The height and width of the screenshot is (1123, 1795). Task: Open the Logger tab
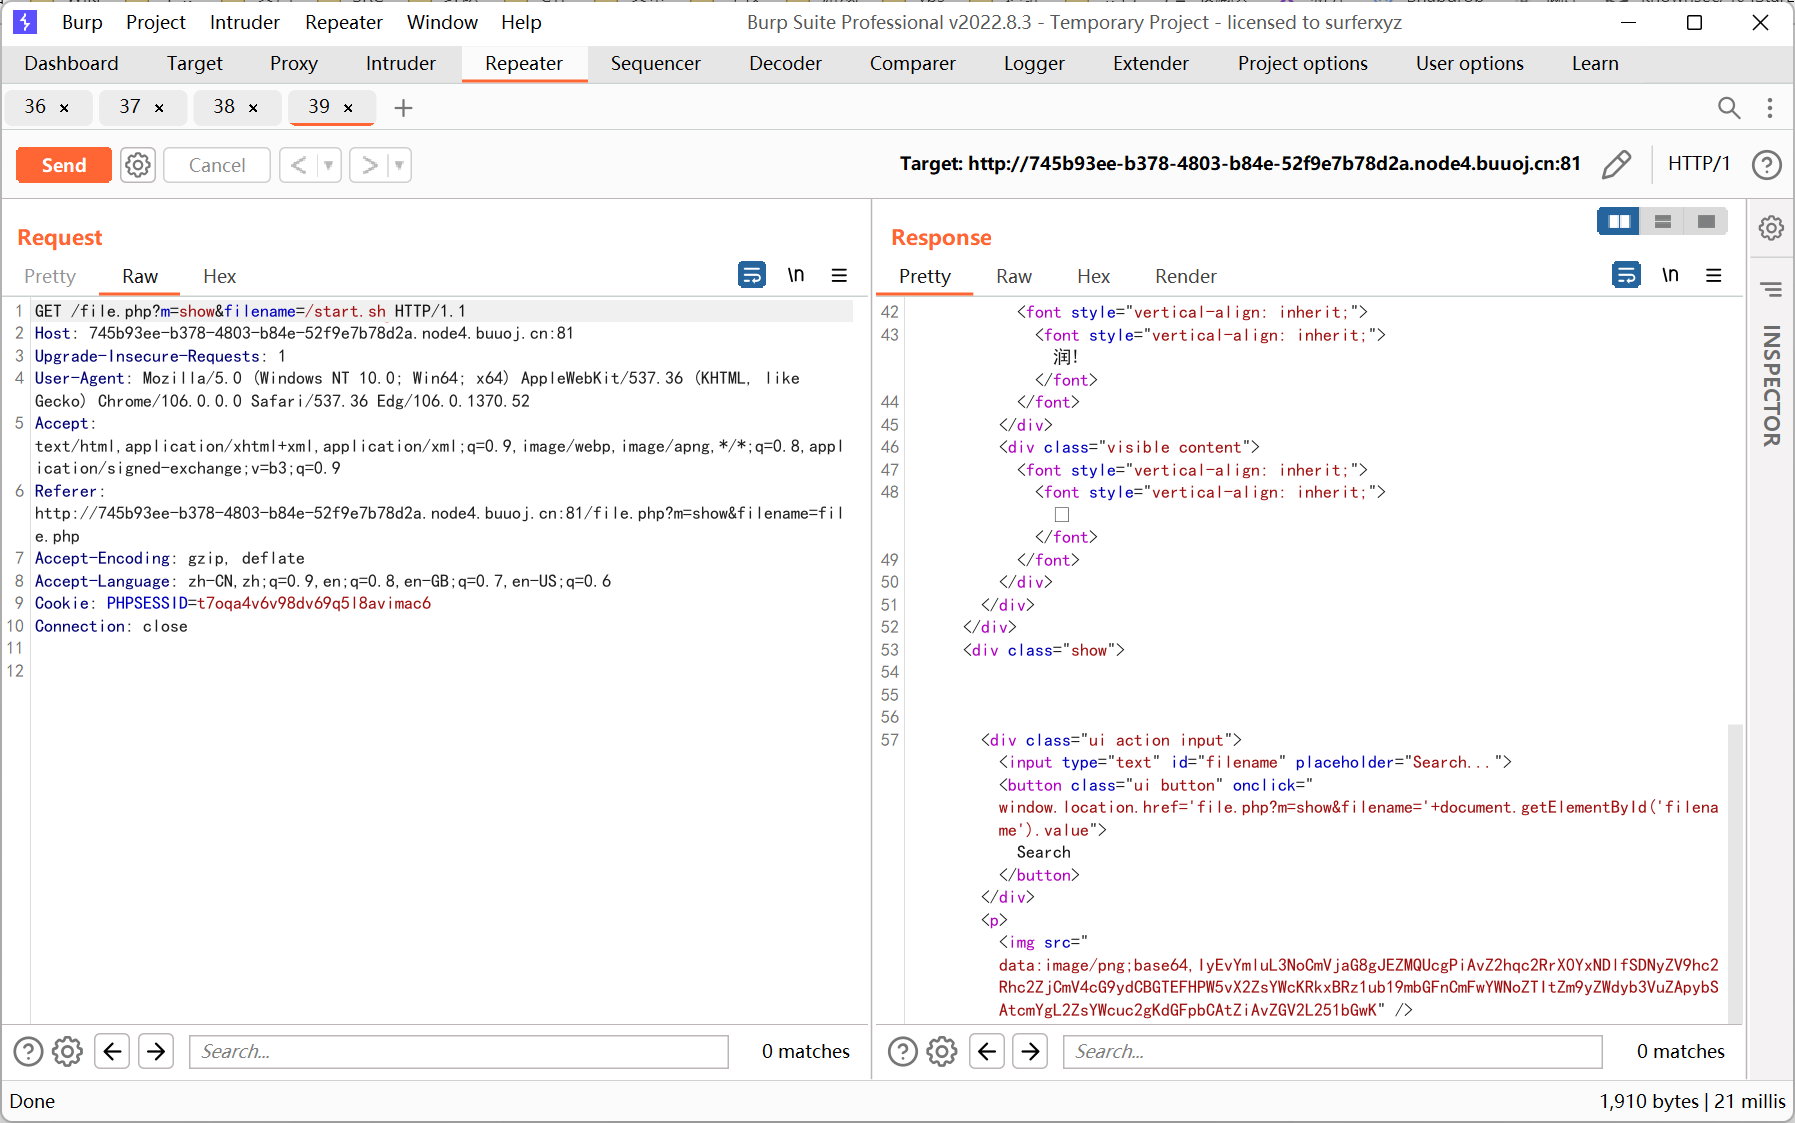[x=1034, y=63]
